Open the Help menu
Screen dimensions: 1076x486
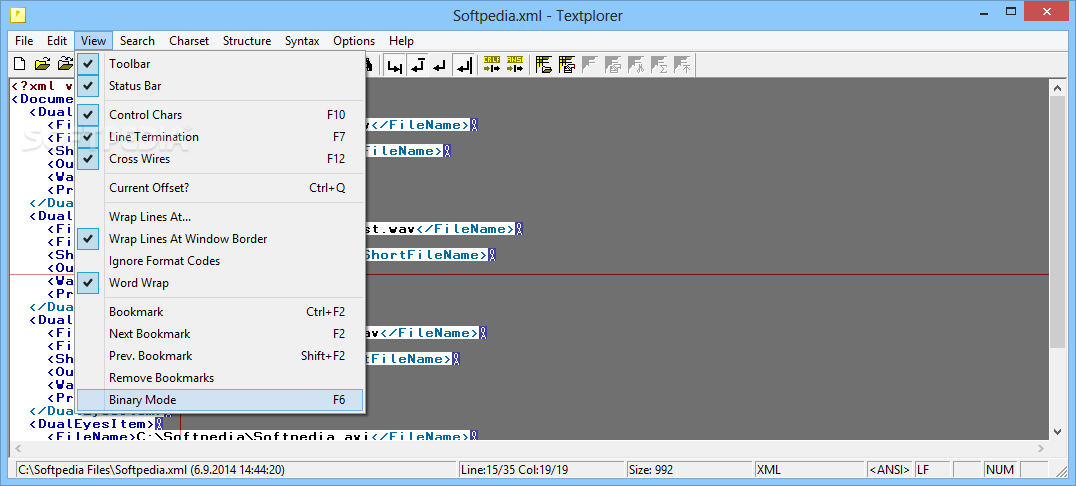401,40
